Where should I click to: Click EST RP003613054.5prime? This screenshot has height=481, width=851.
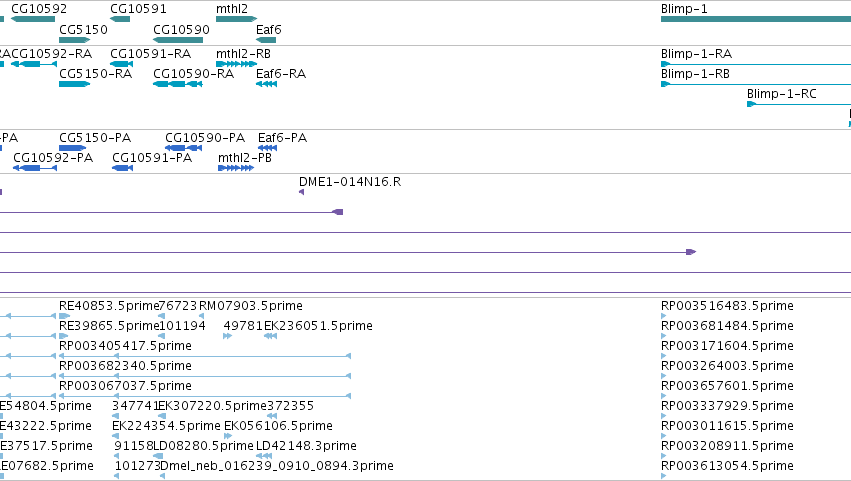click(x=727, y=467)
